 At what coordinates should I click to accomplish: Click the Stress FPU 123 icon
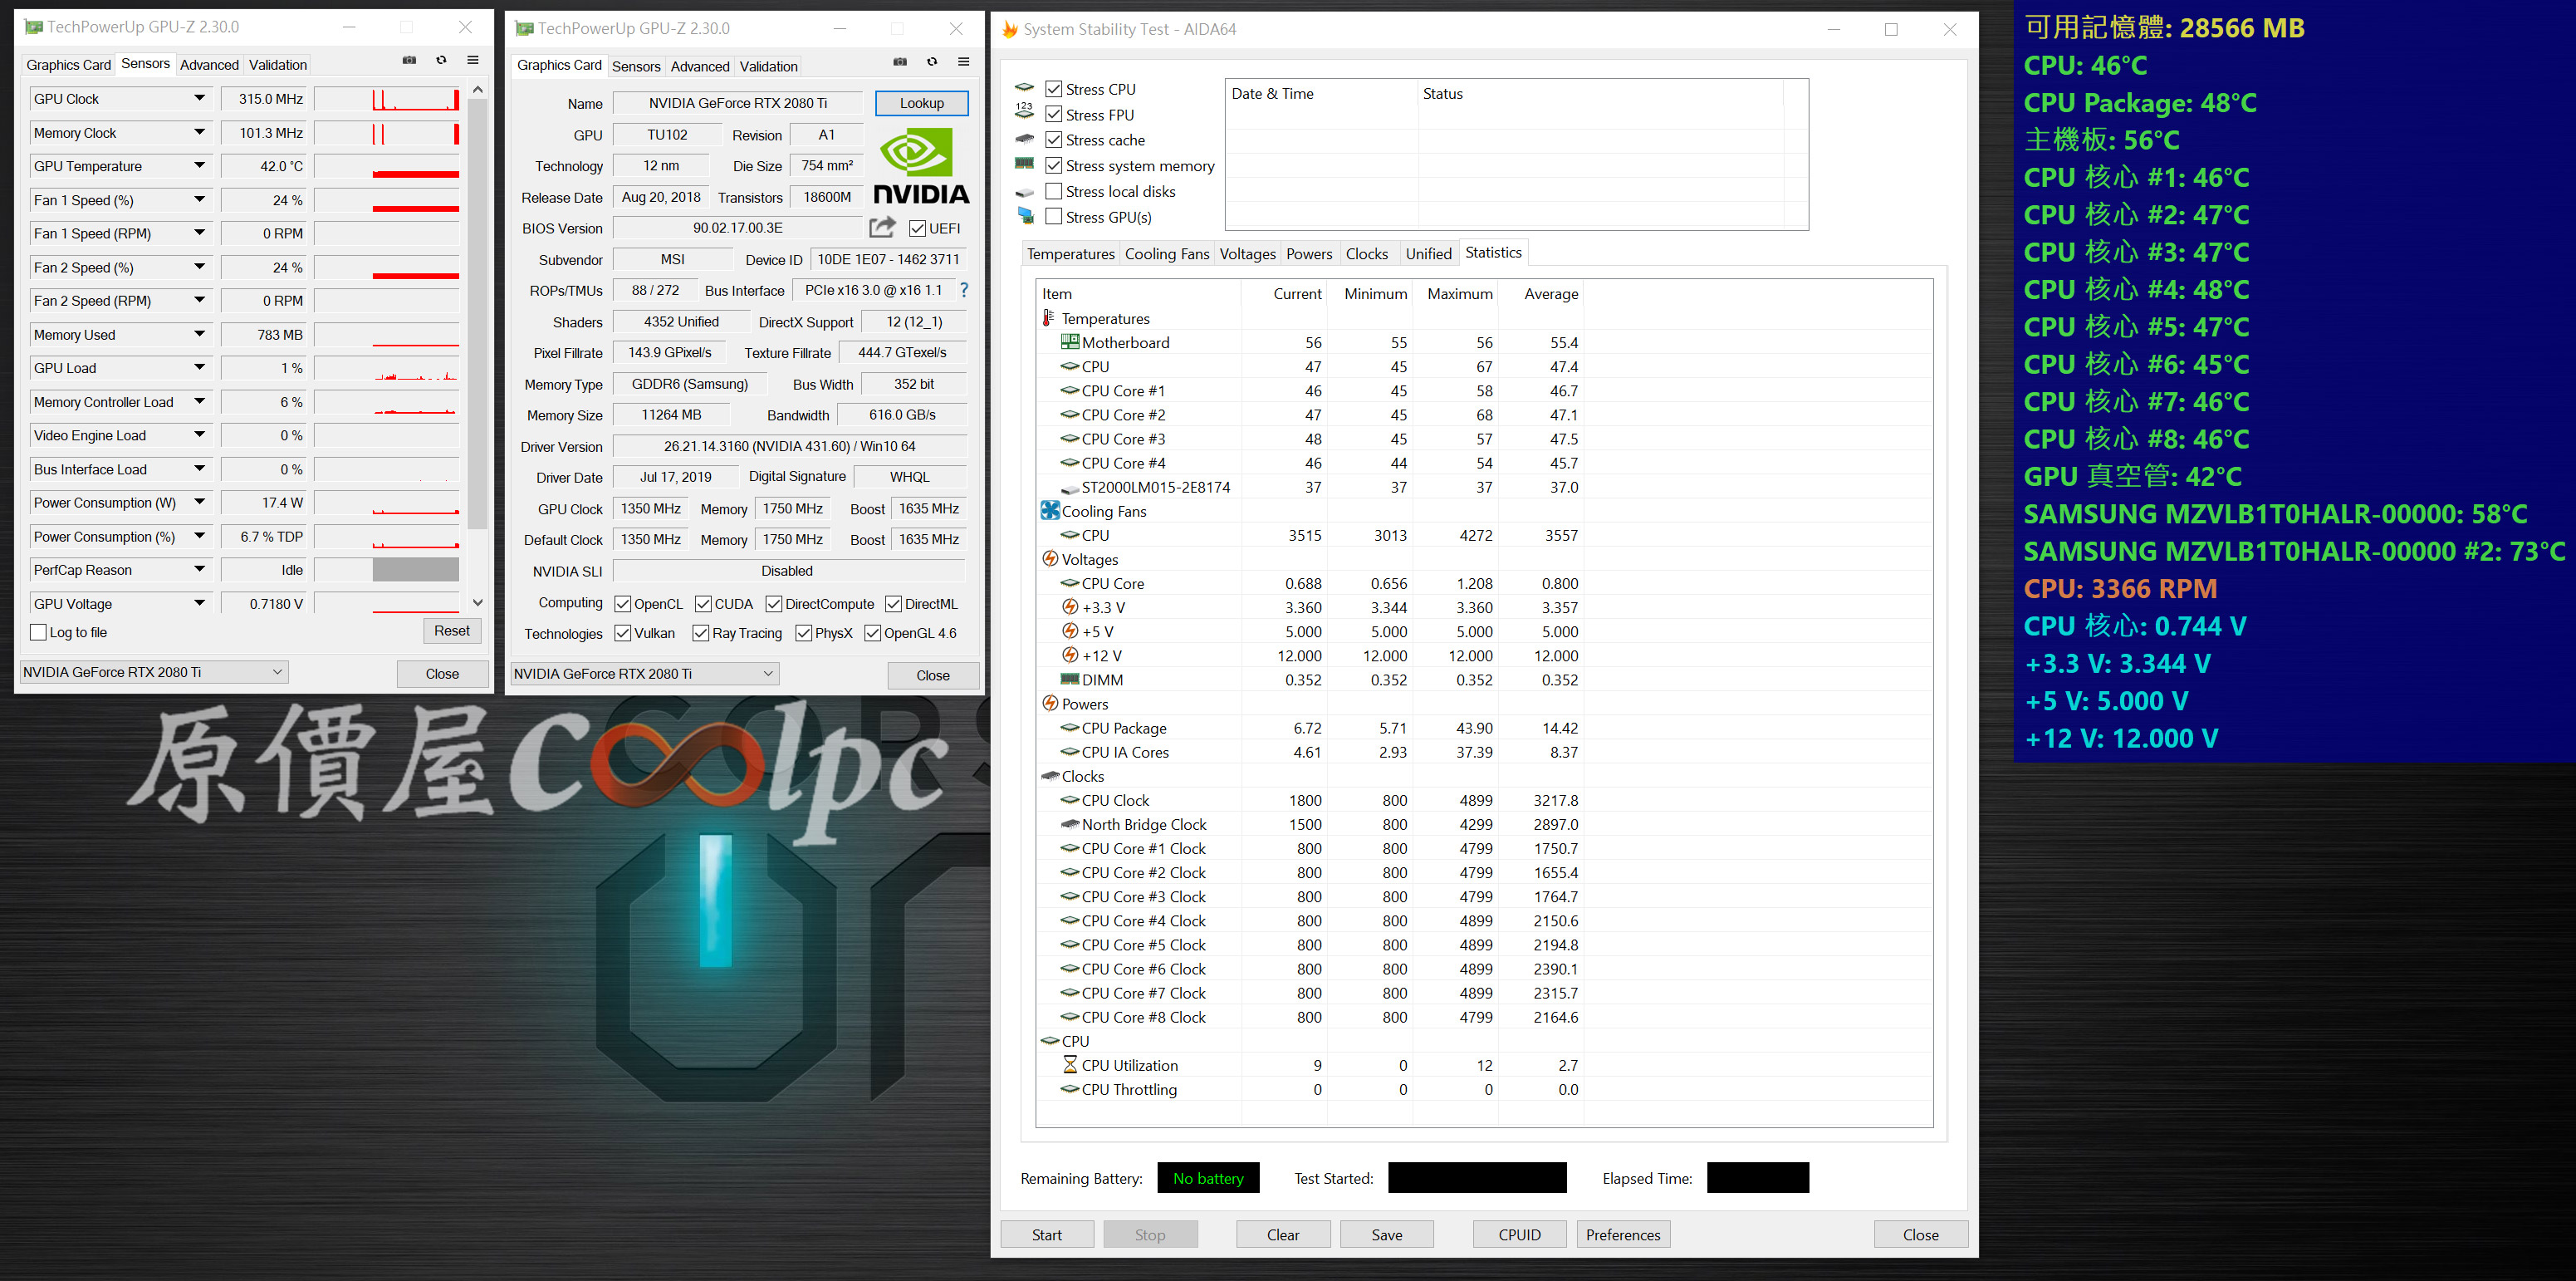click(x=1025, y=111)
